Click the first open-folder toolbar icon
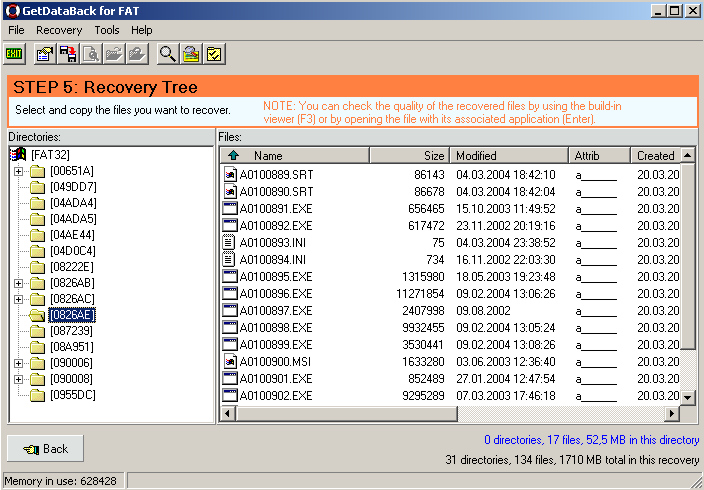Image resolution: width=704 pixels, height=490 pixels. click(114, 54)
